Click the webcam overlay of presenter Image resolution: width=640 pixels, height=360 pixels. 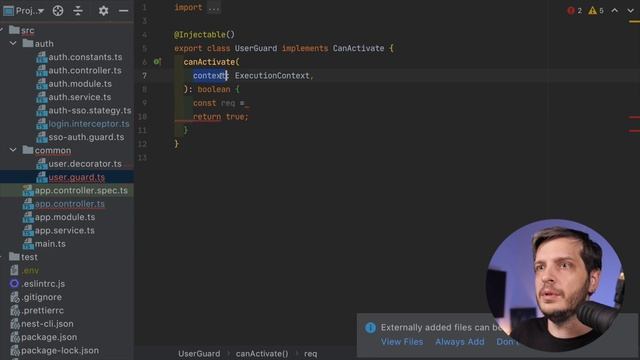[555, 285]
